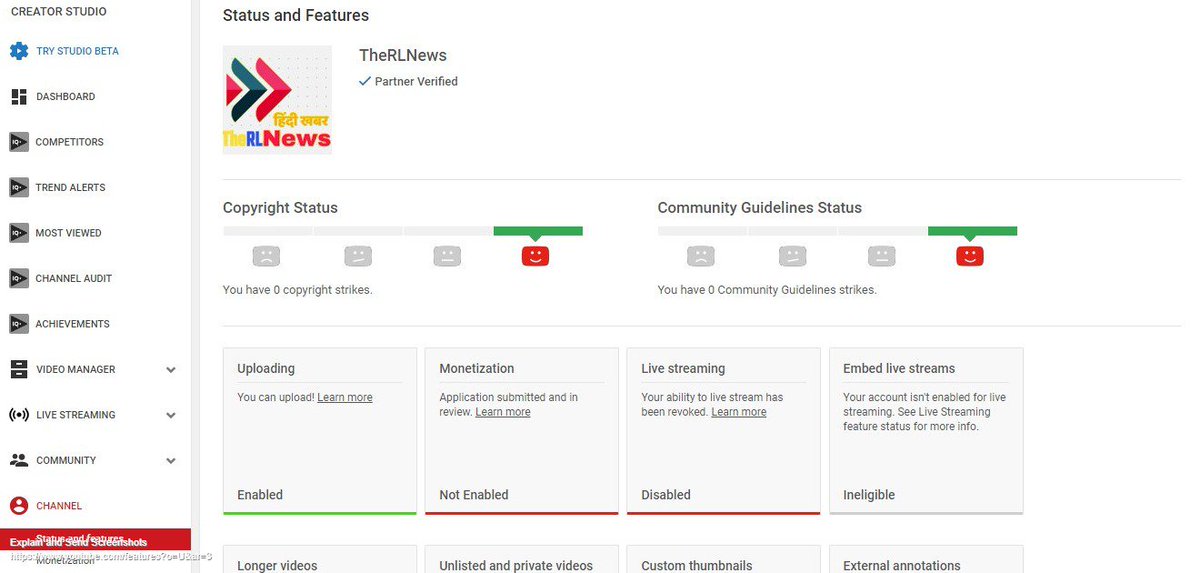
Task: Click the Trend Alerts sidebar icon
Action: 19,187
